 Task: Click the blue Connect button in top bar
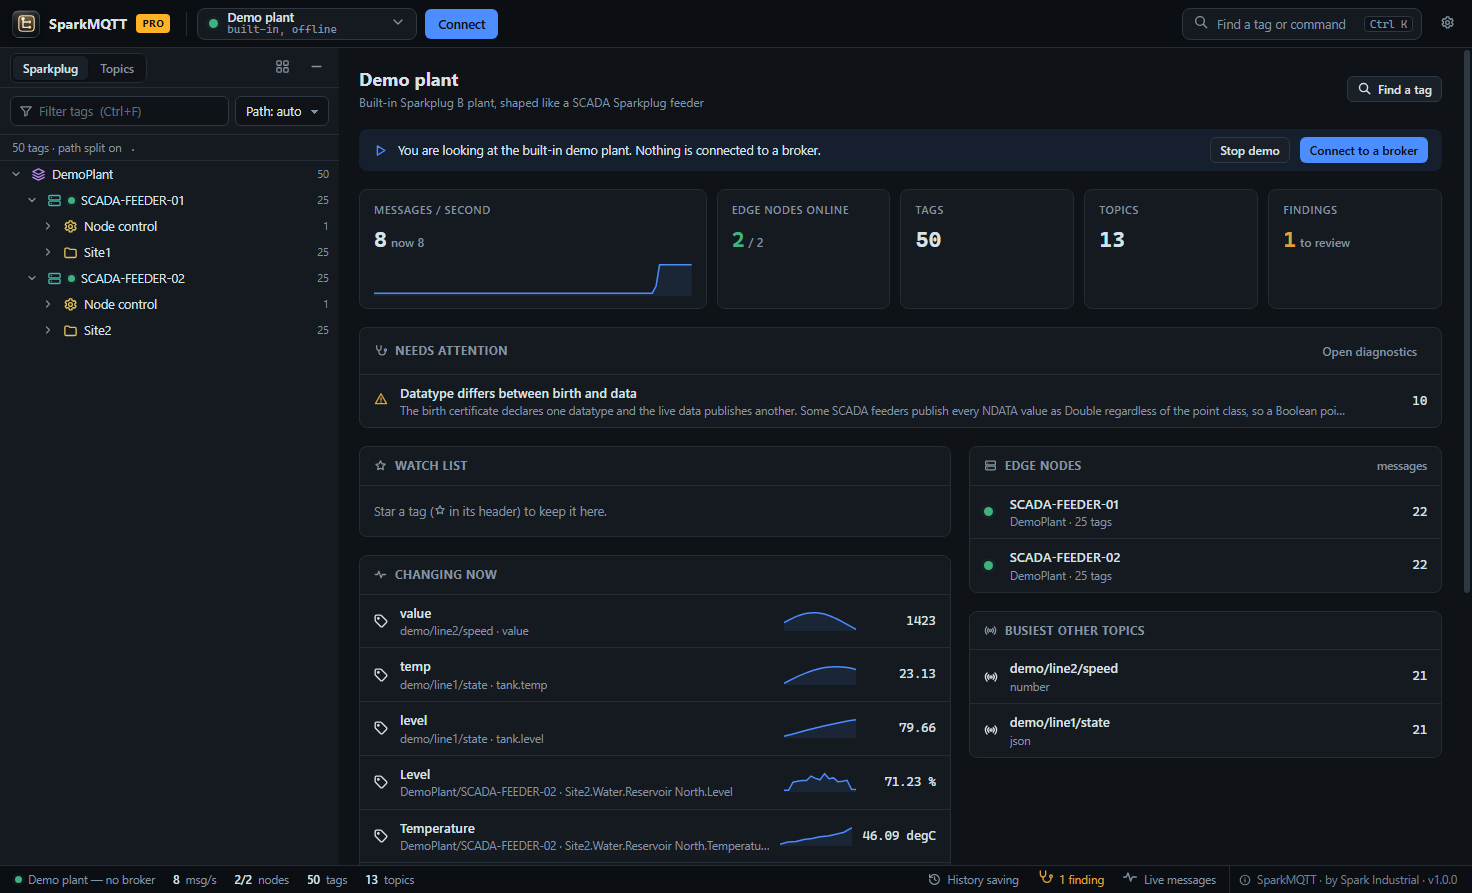461,24
